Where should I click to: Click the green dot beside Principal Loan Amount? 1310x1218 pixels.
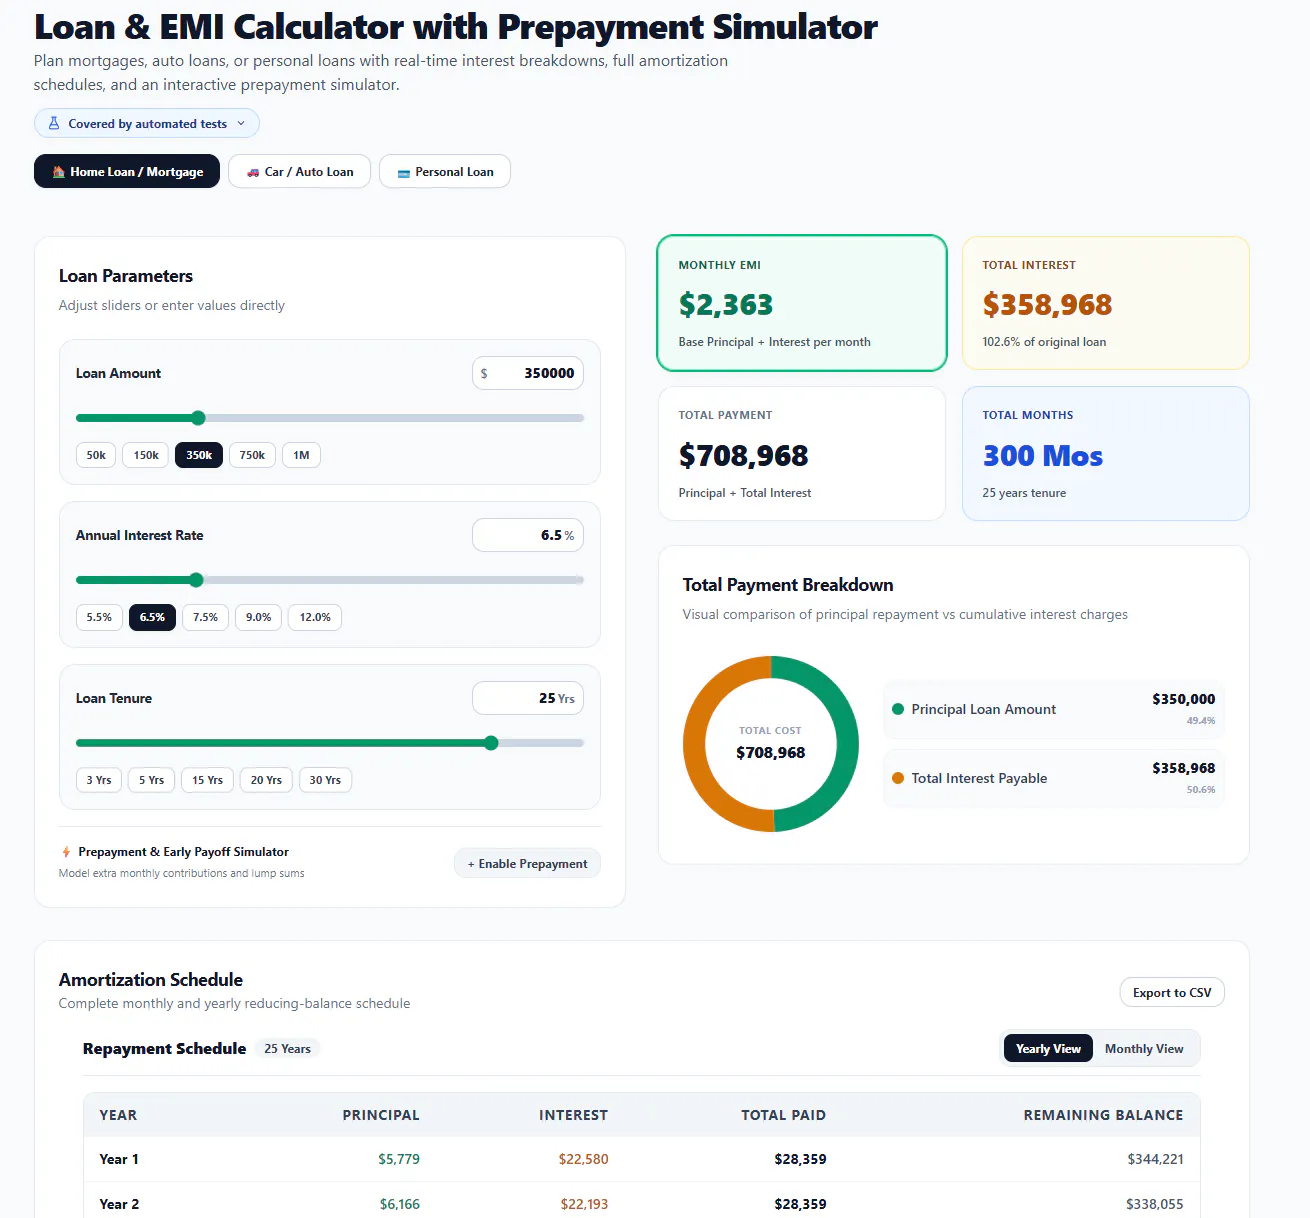point(898,709)
